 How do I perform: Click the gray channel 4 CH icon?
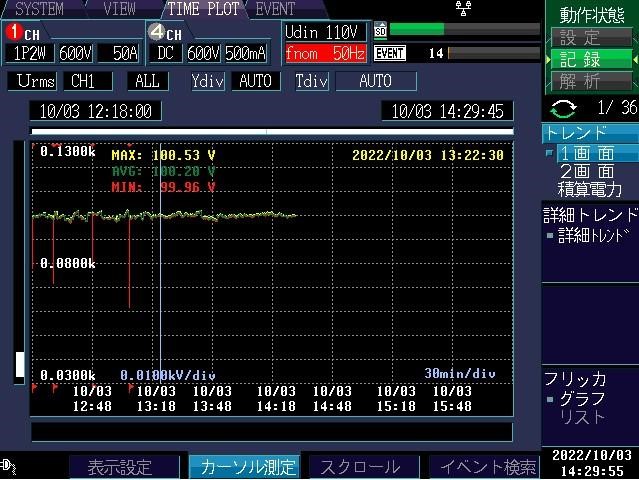[x=156, y=32]
